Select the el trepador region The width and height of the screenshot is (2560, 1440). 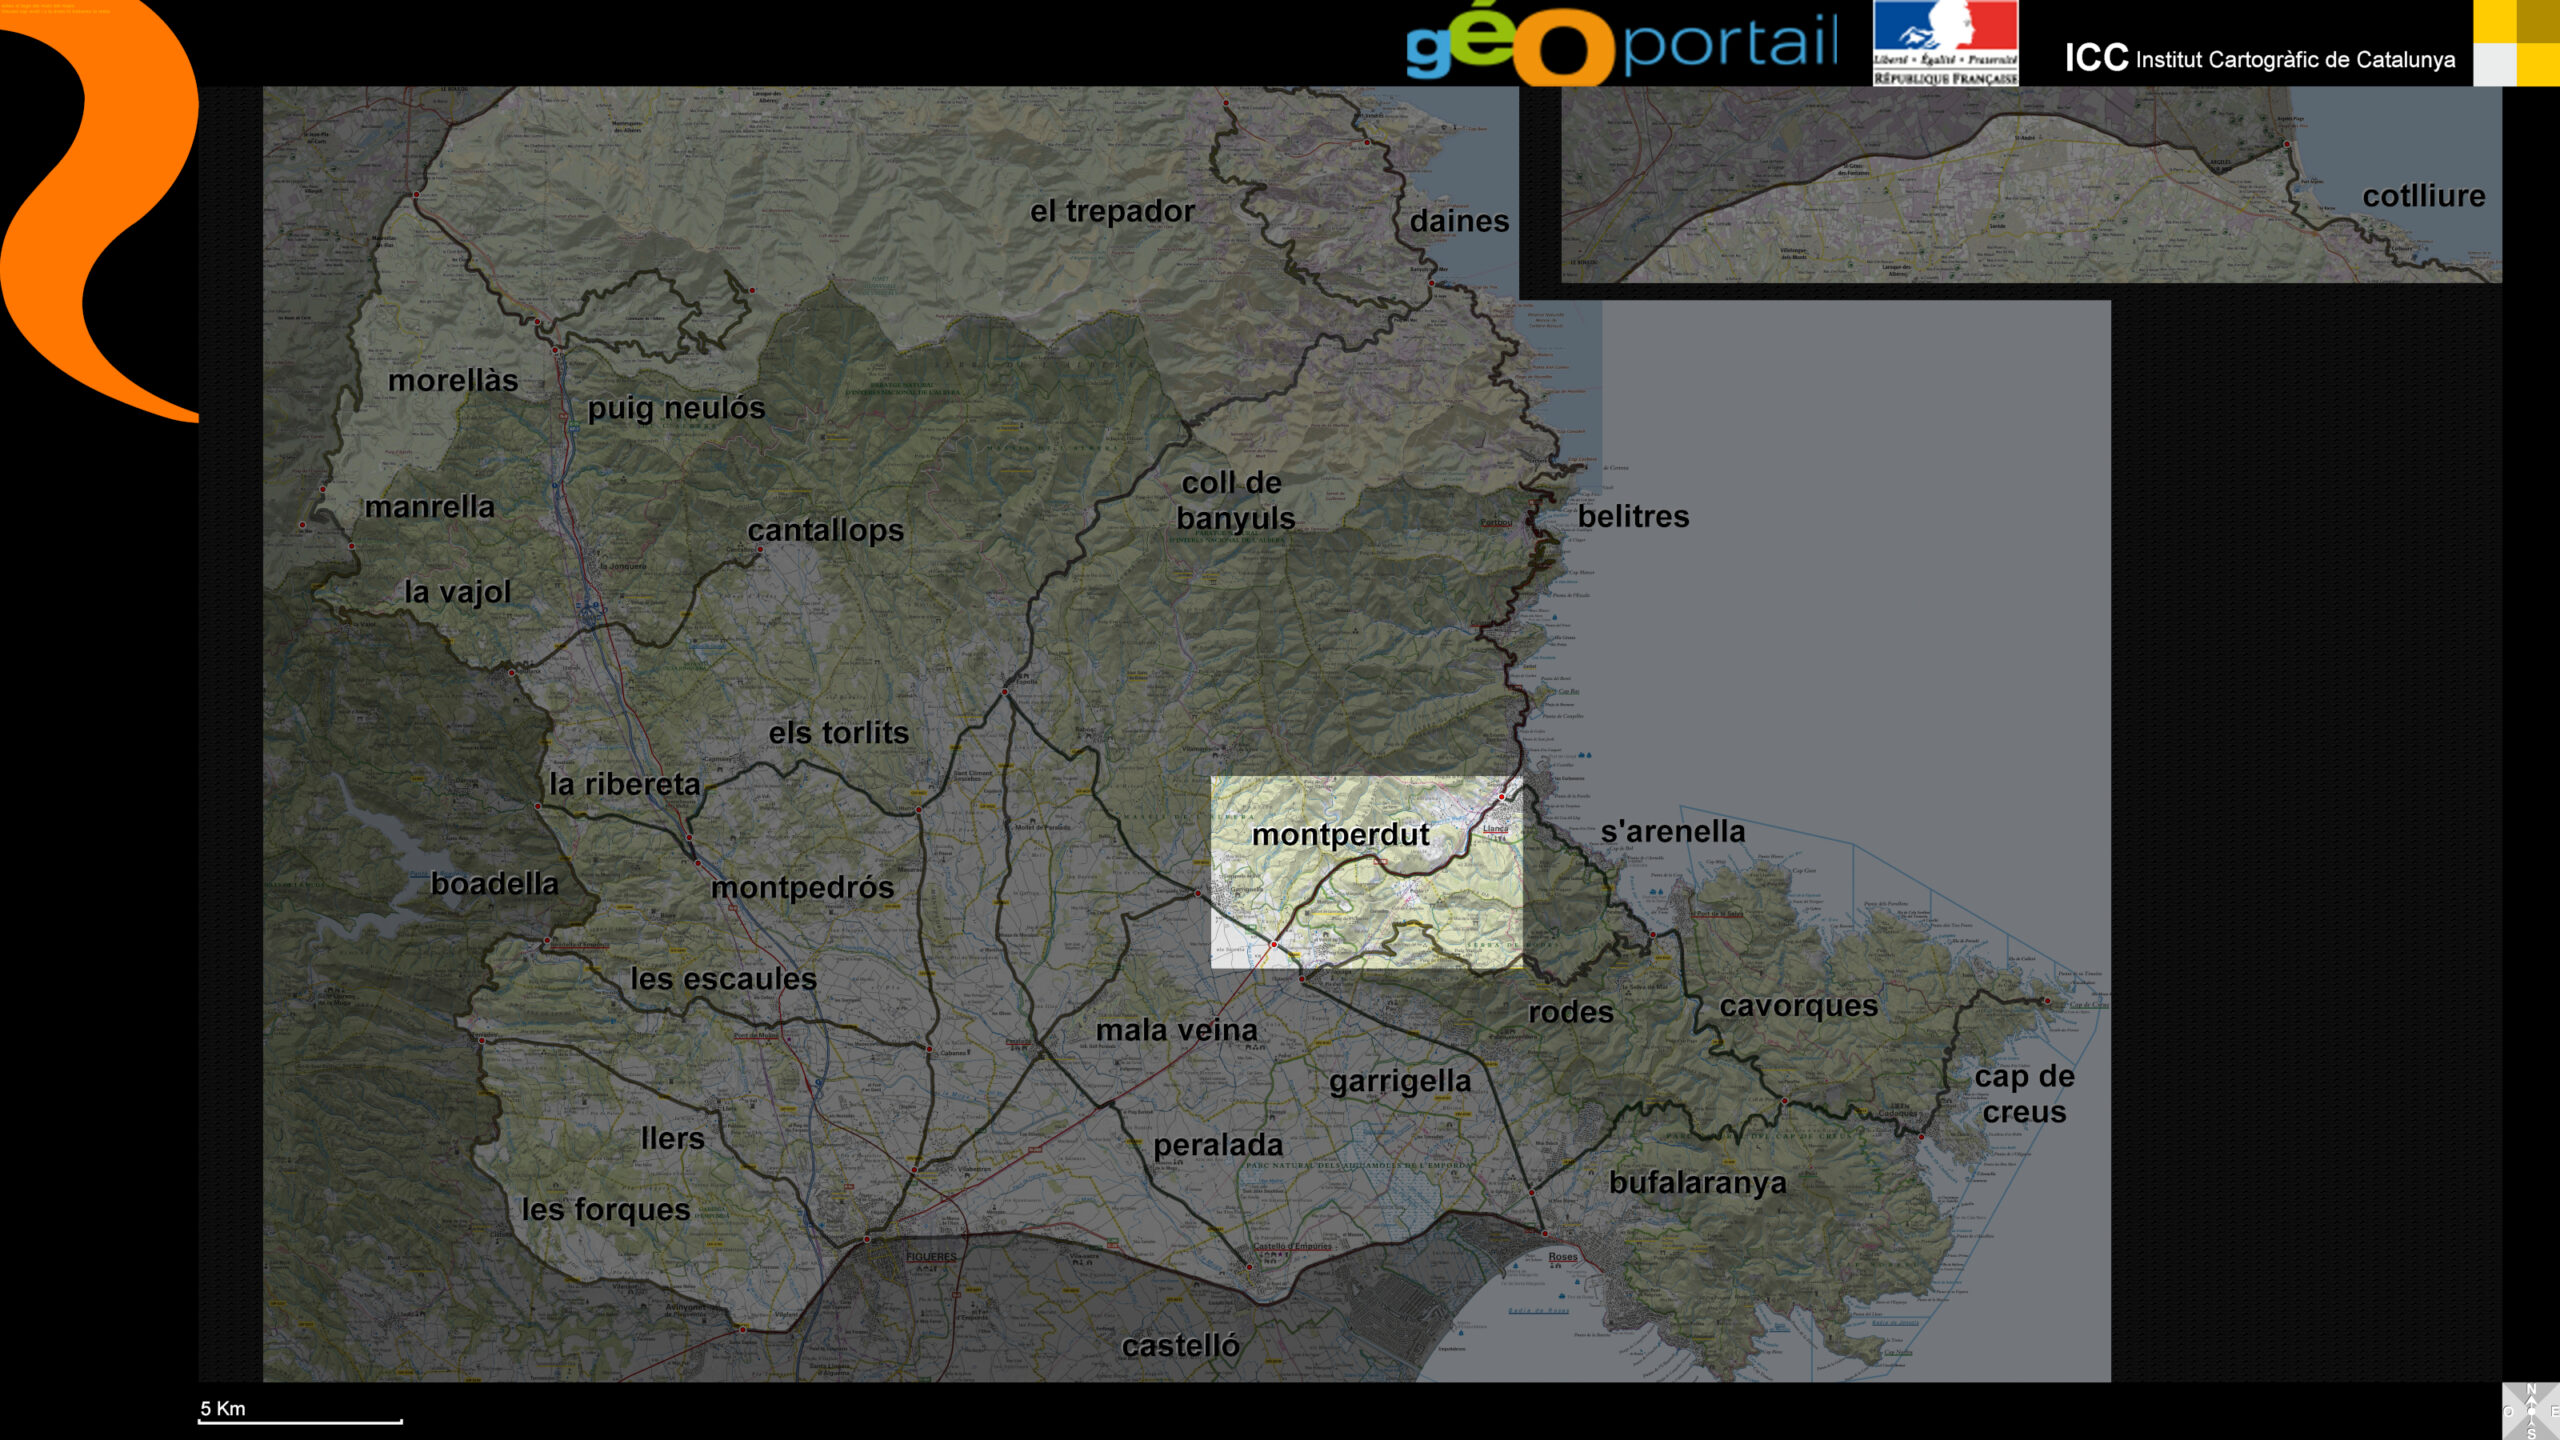(x=1112, y=212)
